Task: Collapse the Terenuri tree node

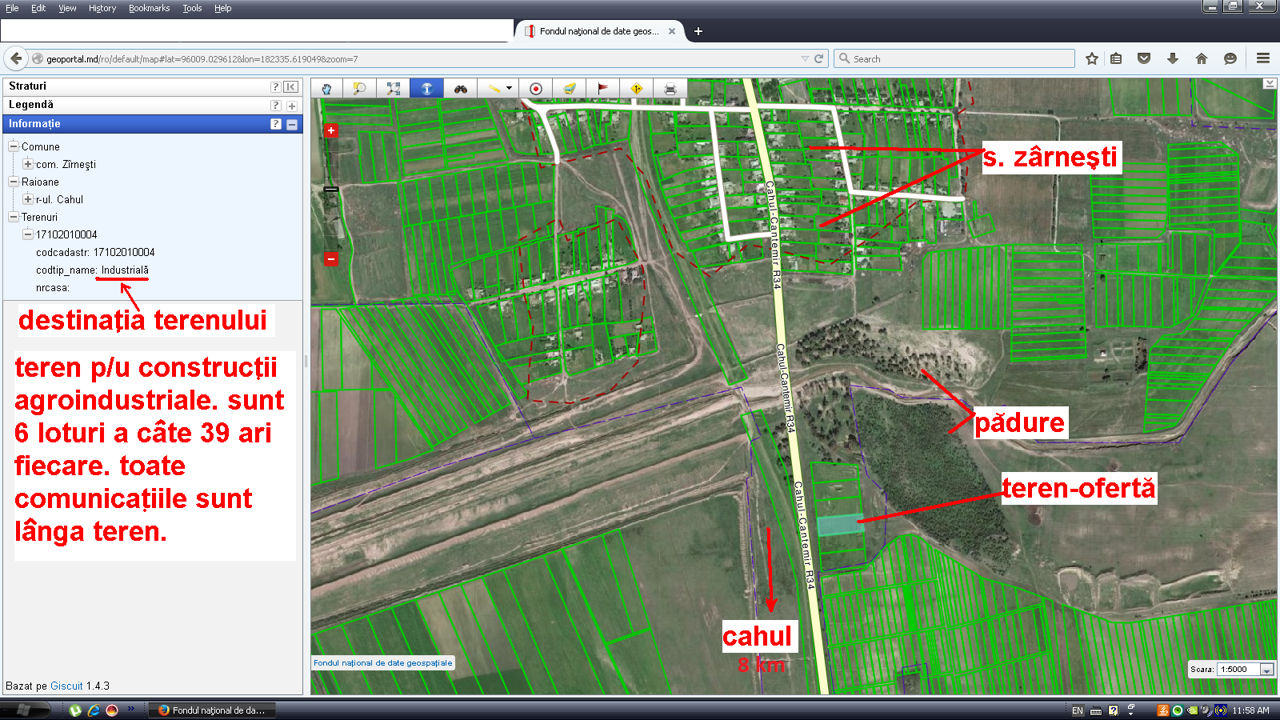Action: click(14, 216)
